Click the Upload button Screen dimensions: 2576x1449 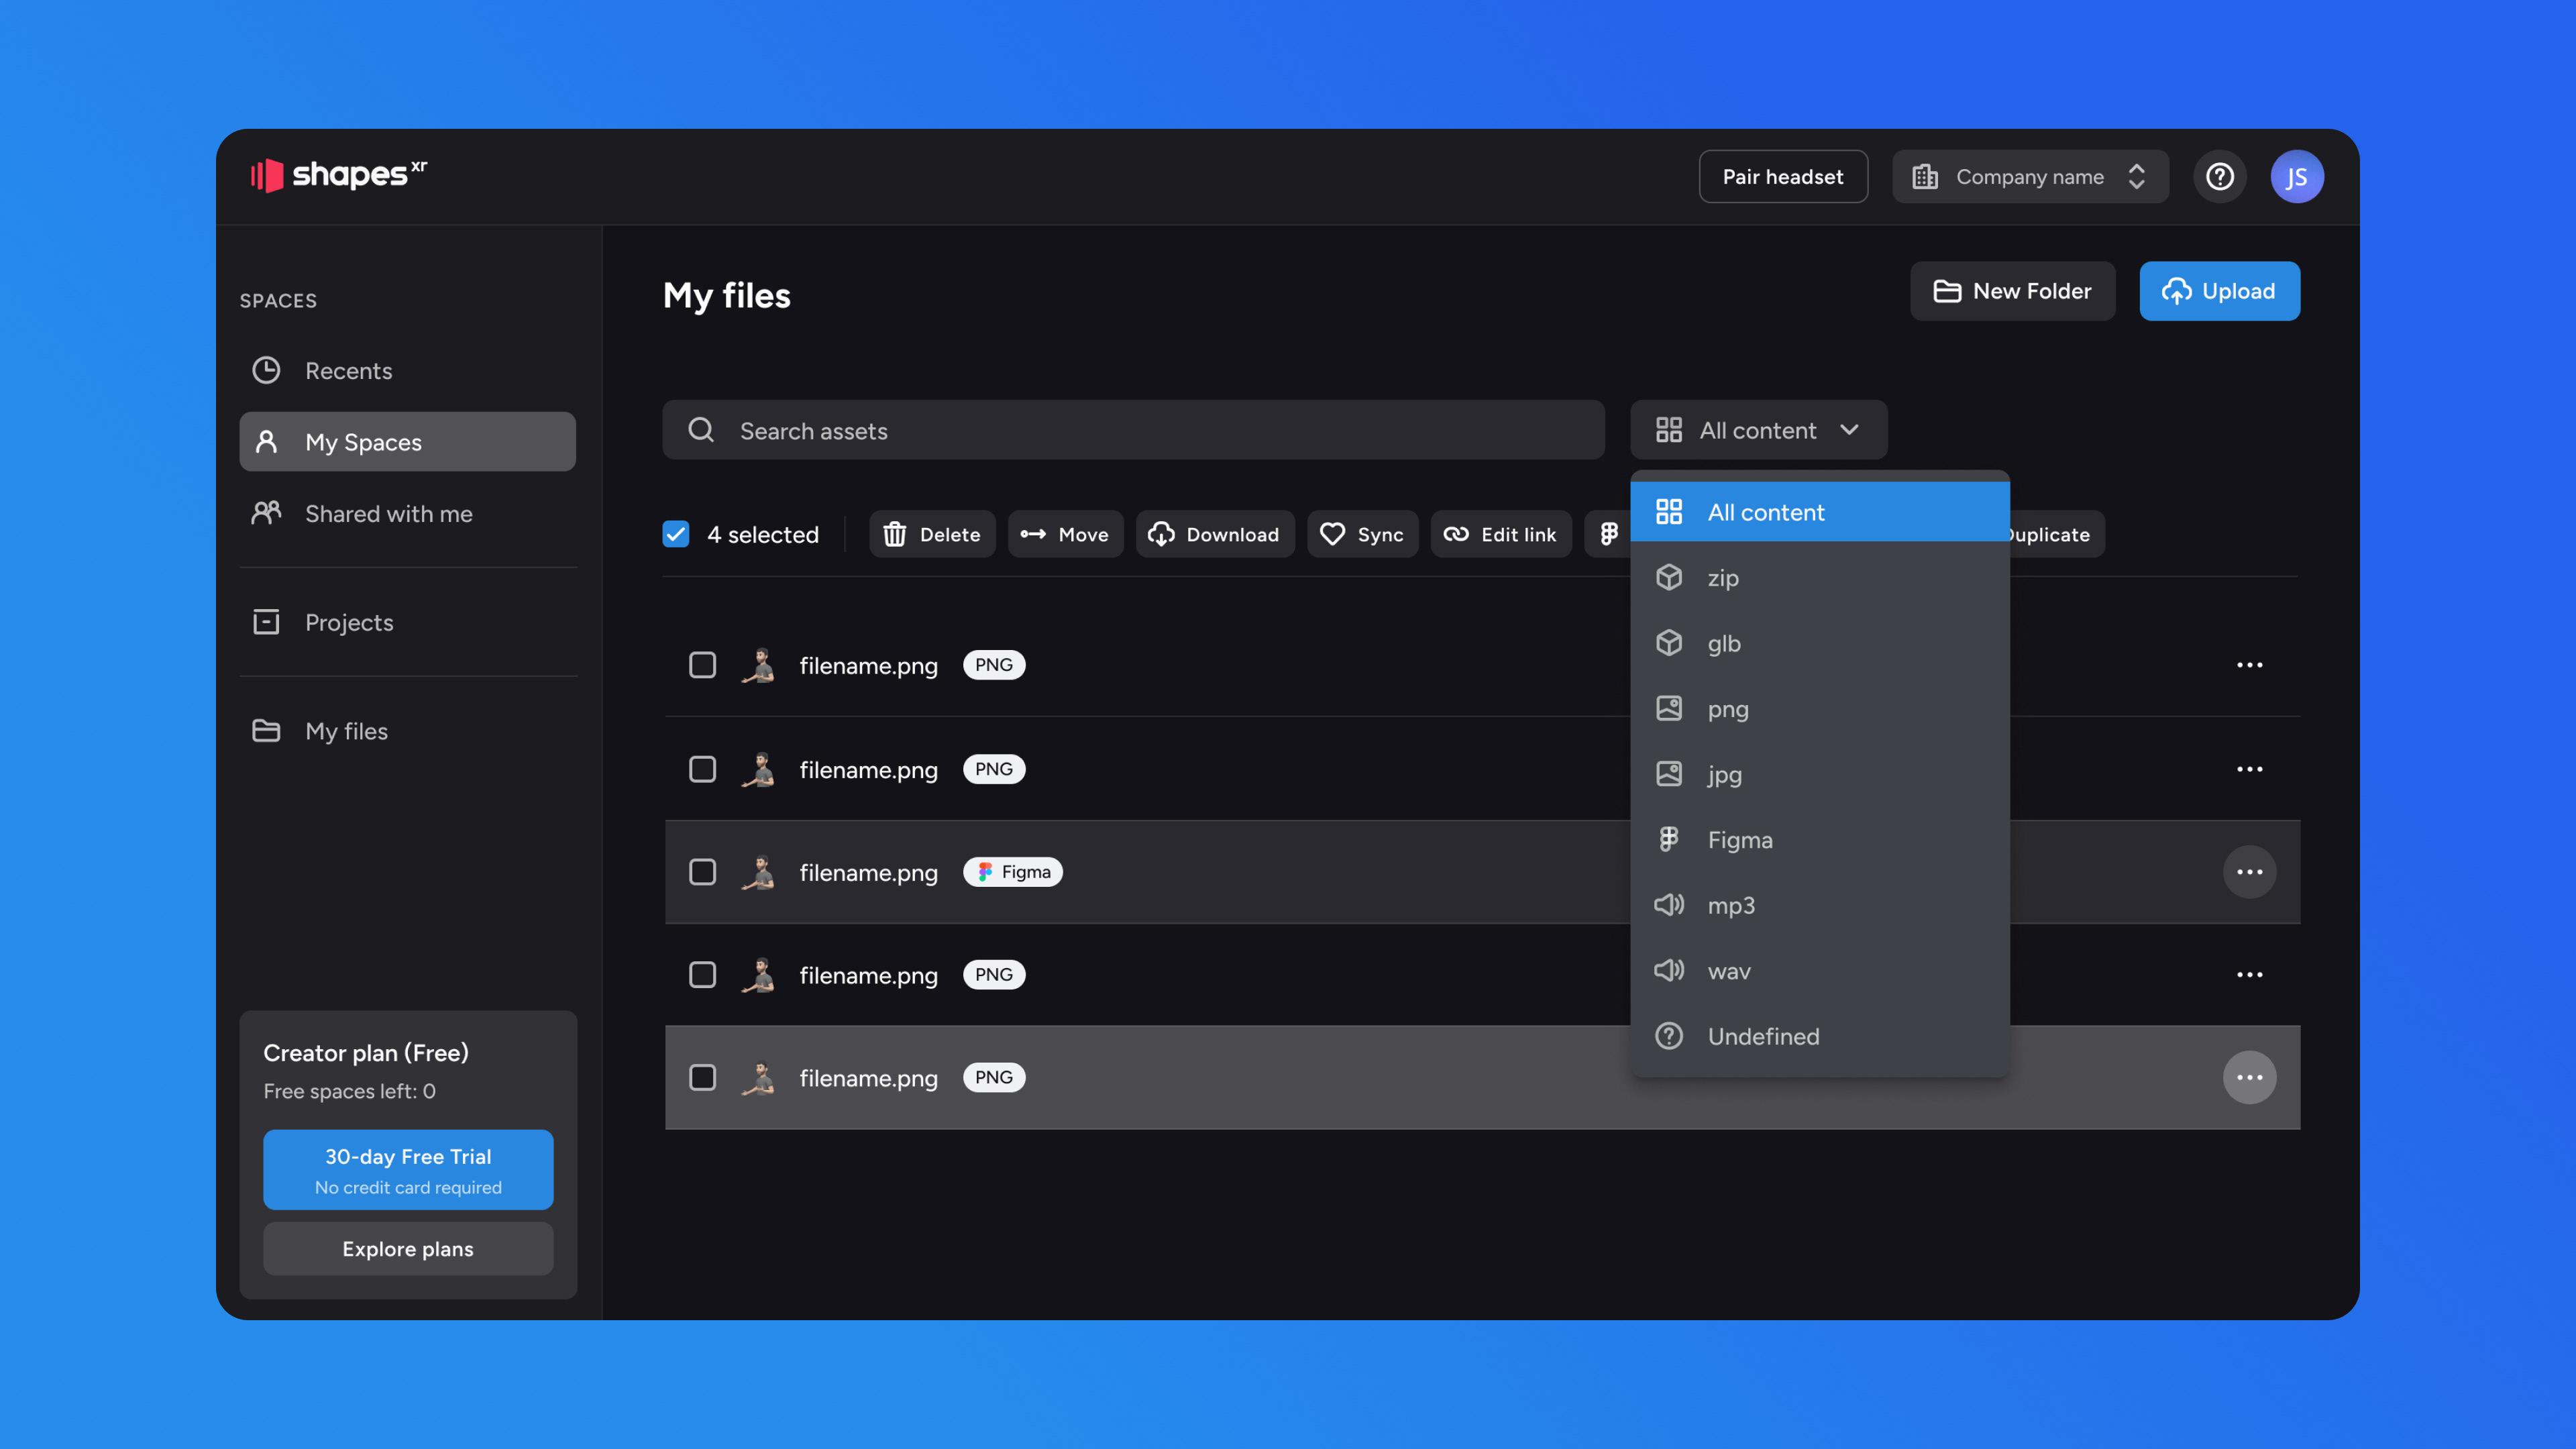(x=2219, y=291)
